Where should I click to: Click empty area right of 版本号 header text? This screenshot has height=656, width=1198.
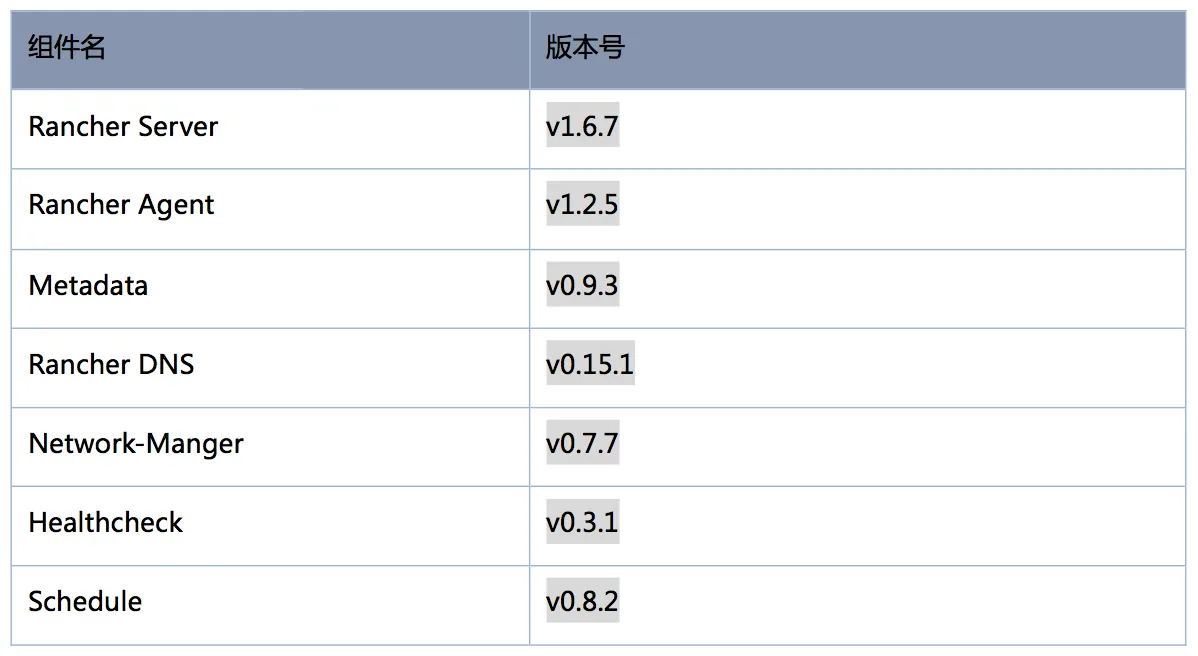[x=905, y=49]
